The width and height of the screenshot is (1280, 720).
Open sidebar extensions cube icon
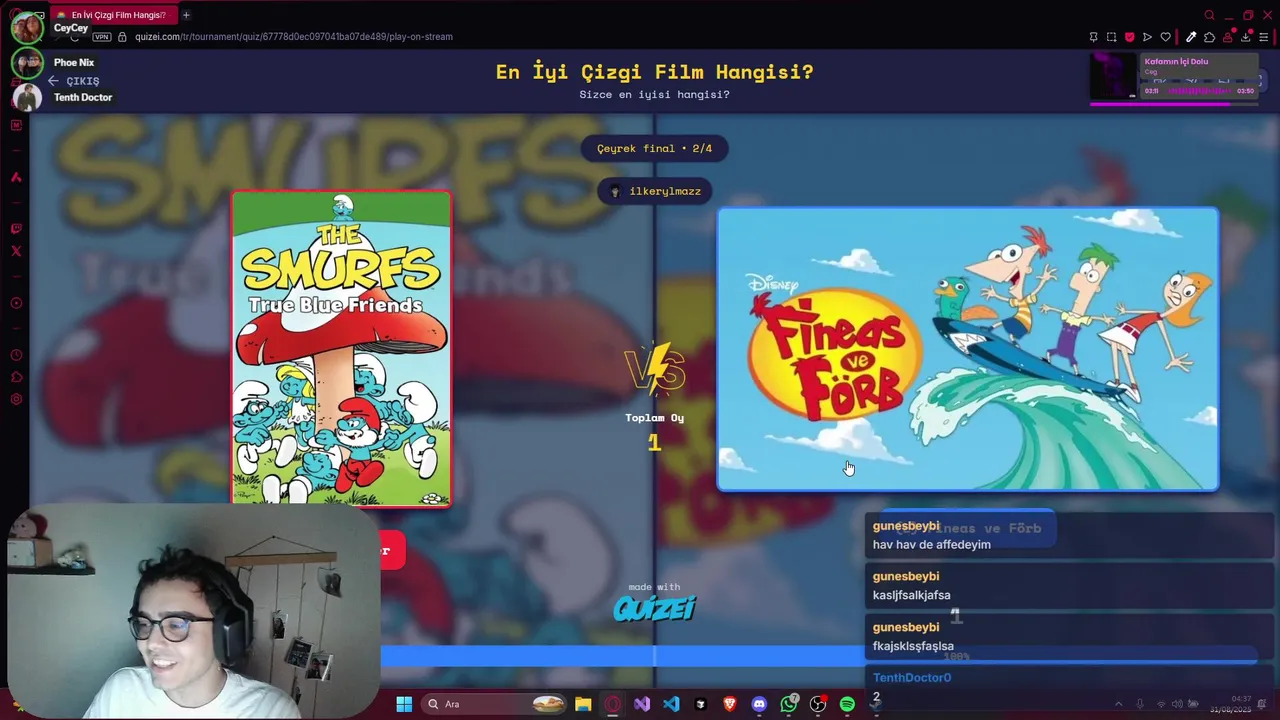pyautogui.click(x=16, y=377)
